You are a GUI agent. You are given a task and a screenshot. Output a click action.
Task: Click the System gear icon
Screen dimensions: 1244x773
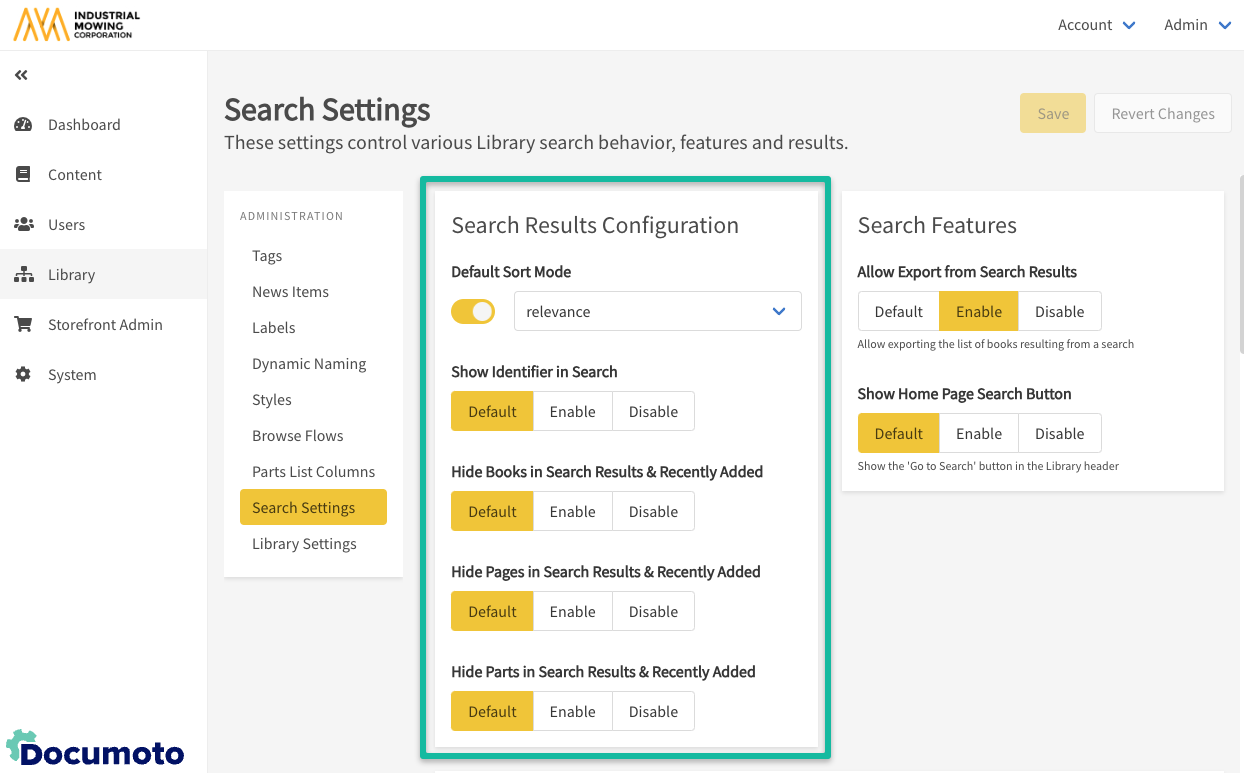(23, 375)
